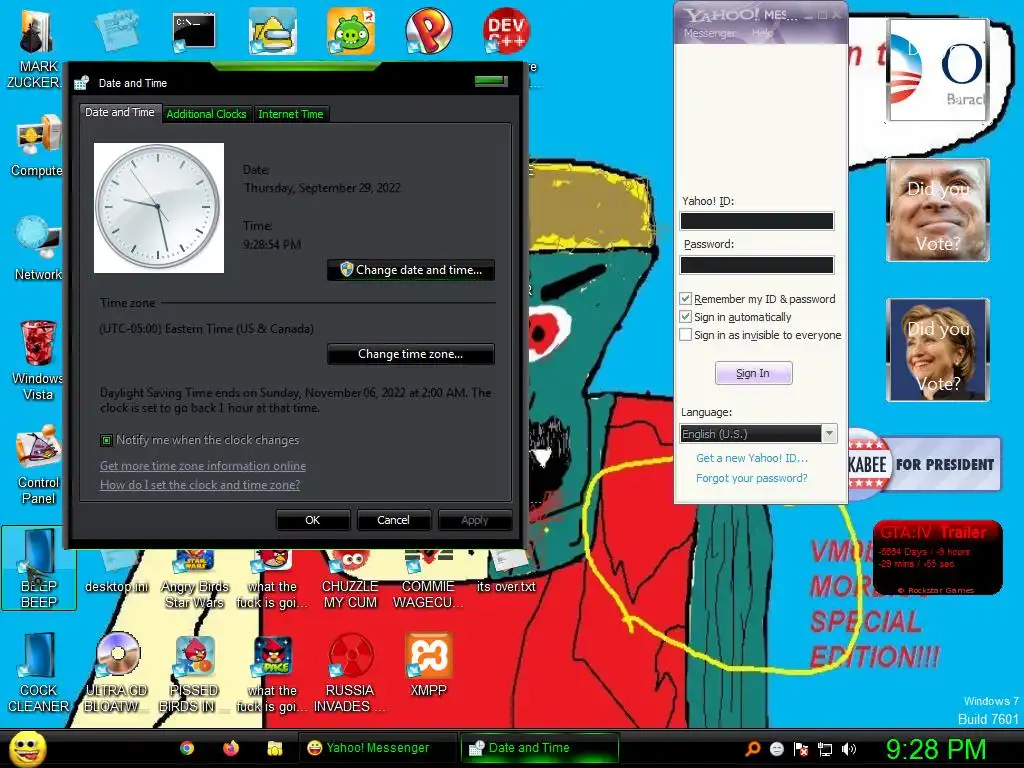1024x768 pixels.
Task: Switch to Yahoo! Messenger taskbar button
Action: [x=378, y=748]
